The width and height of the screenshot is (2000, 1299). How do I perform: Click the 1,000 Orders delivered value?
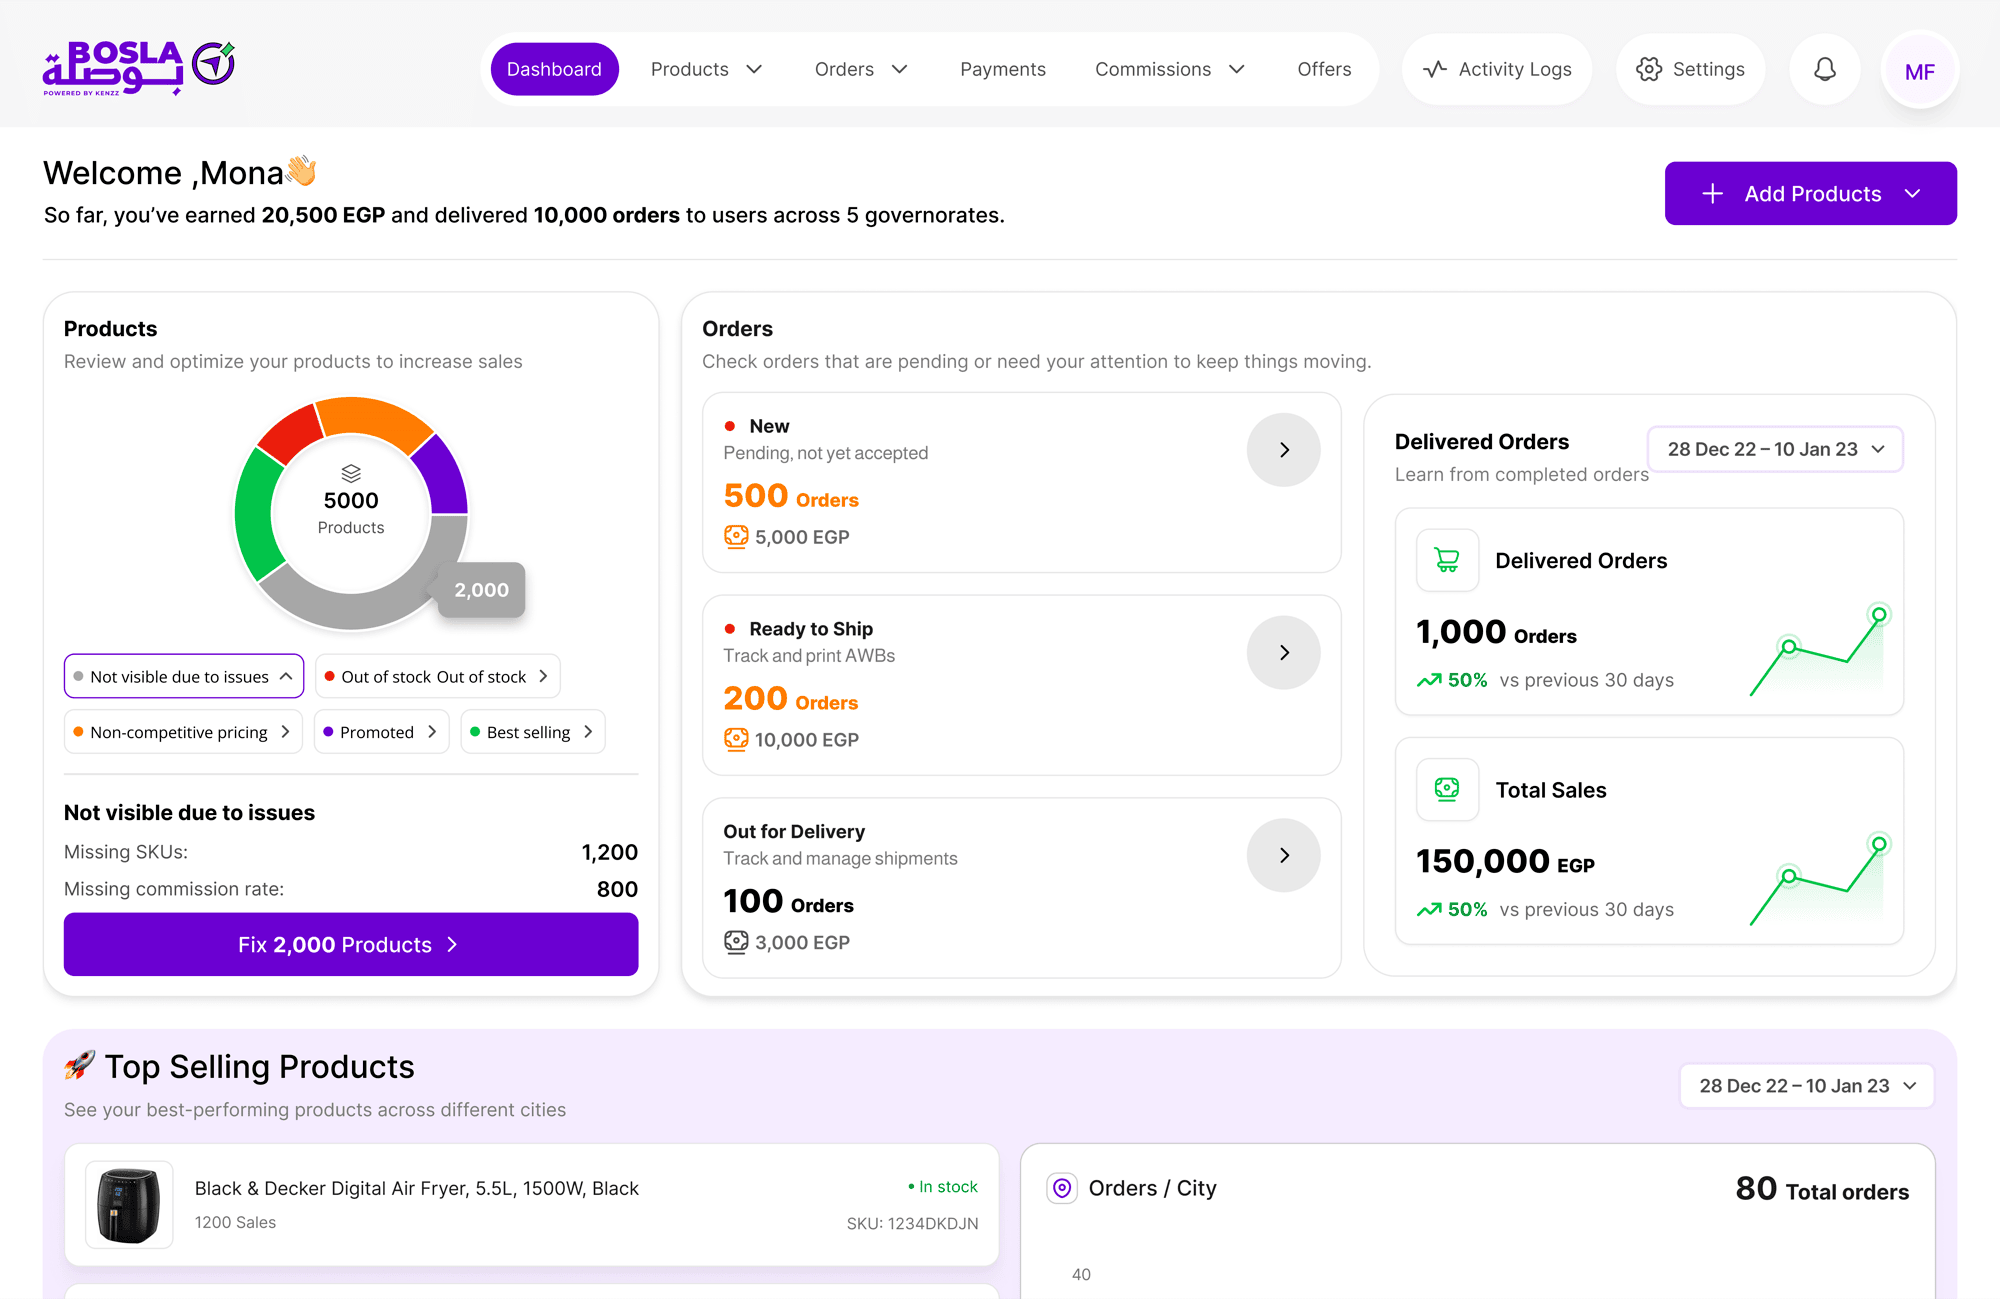[x=1496, y=632]
